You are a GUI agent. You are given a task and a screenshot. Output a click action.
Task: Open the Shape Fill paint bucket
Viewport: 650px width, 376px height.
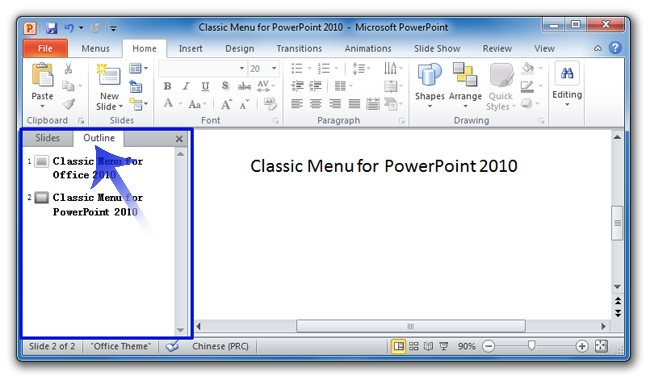[527, 68]
